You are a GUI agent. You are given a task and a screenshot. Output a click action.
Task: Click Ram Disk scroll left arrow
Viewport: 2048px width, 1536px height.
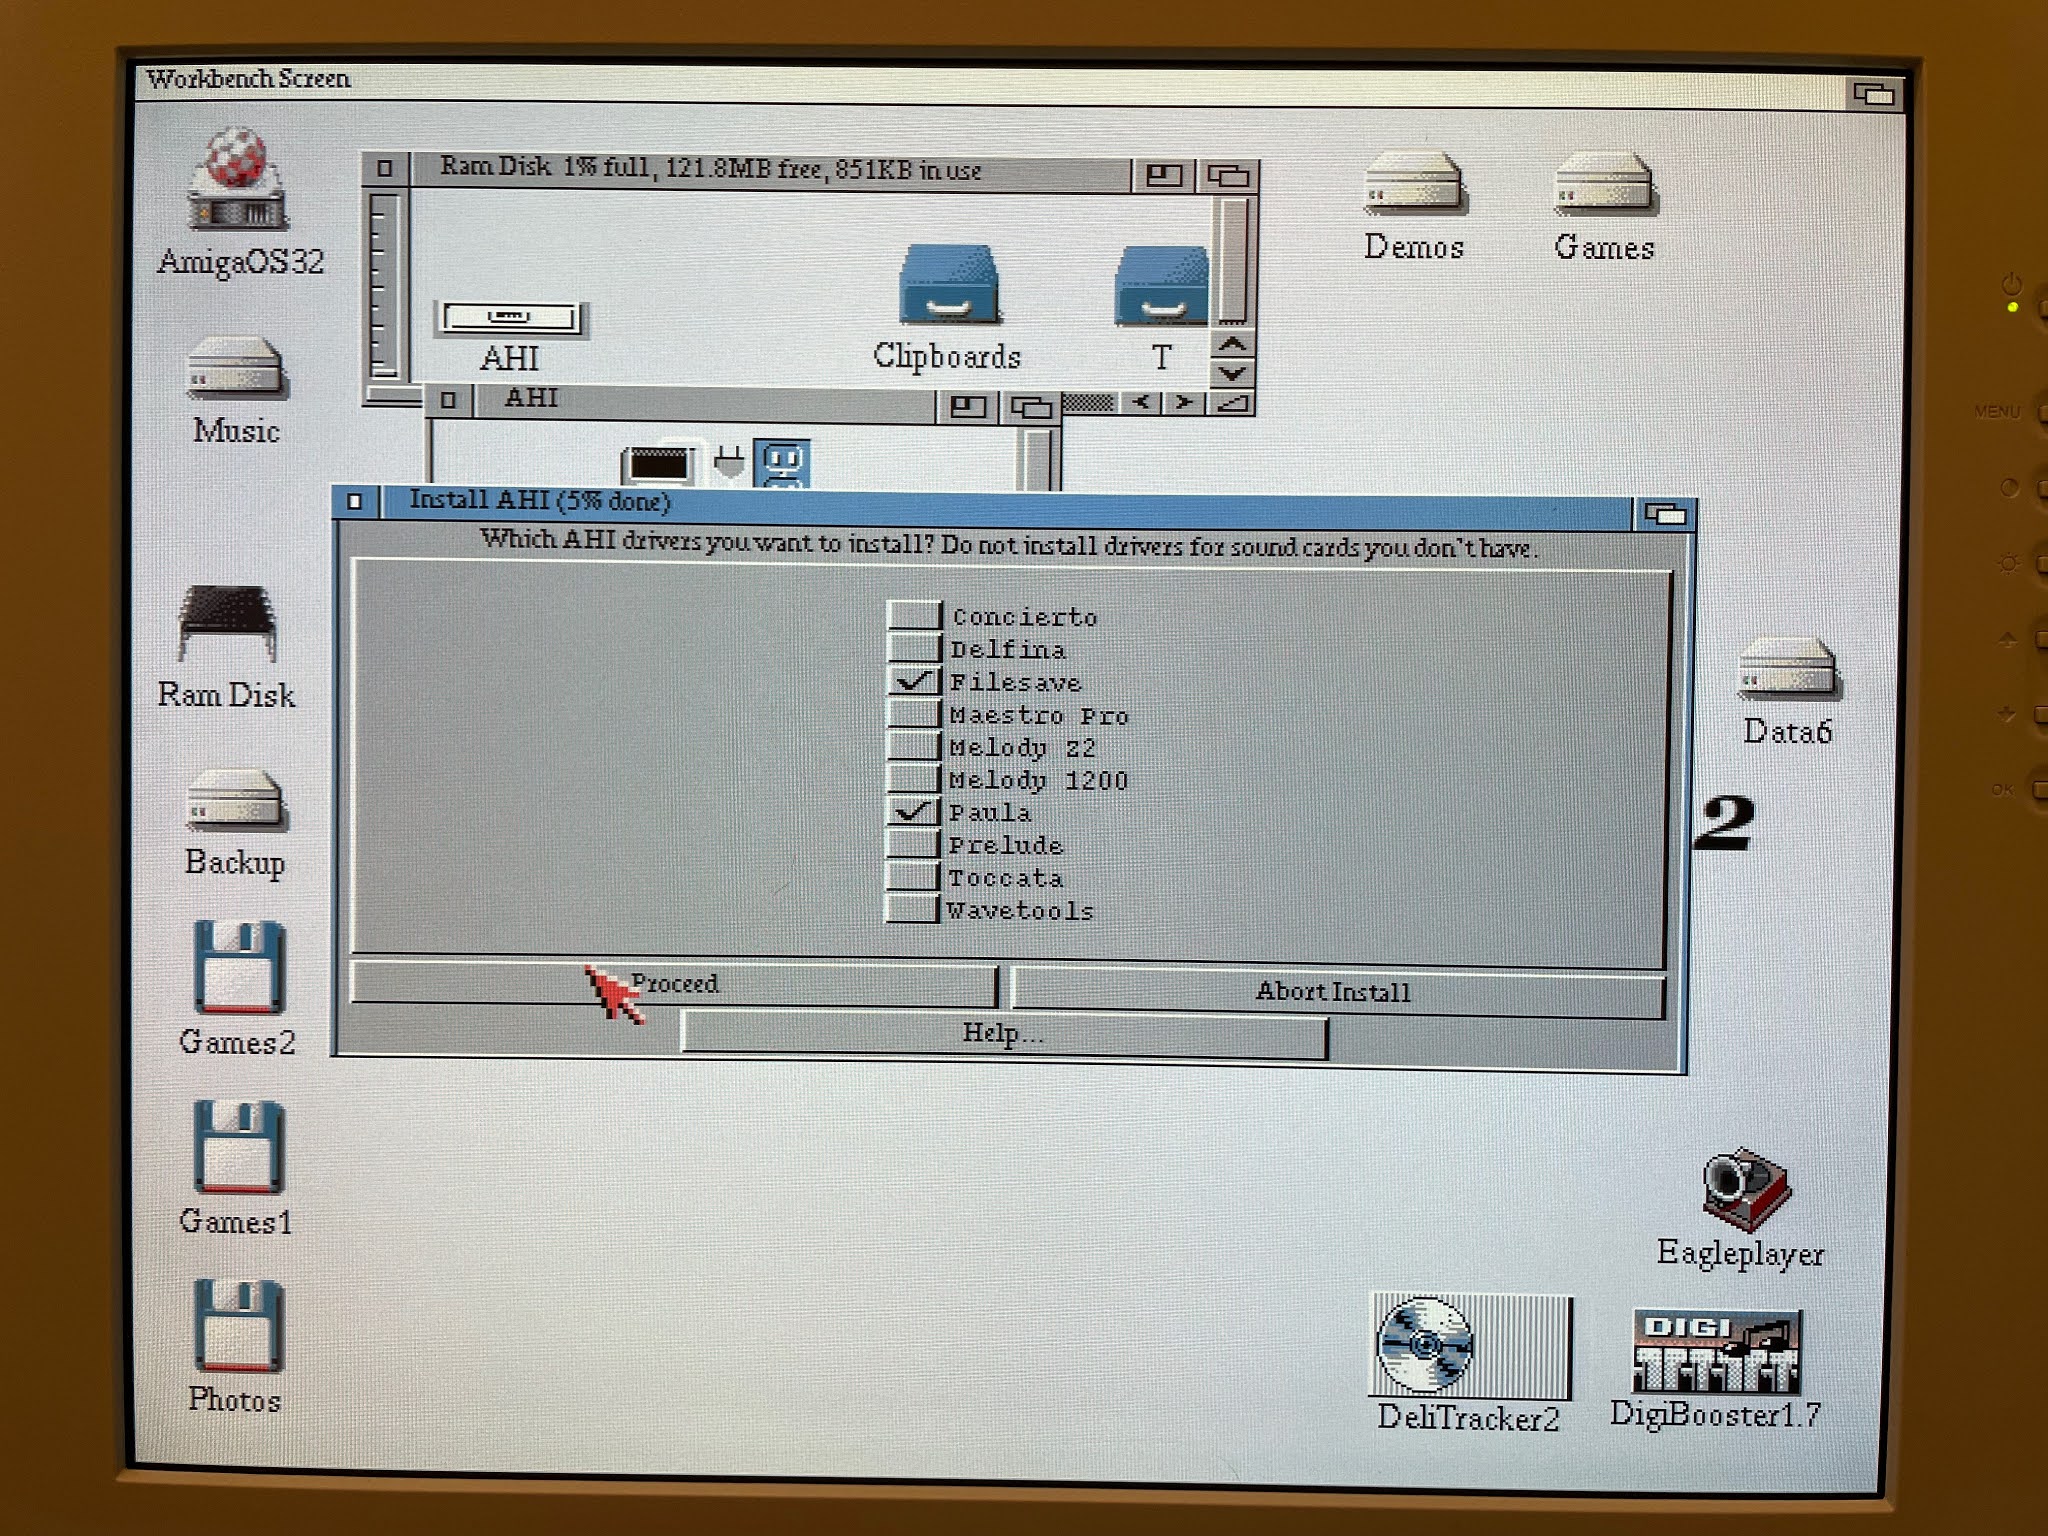click(1140, 403)
